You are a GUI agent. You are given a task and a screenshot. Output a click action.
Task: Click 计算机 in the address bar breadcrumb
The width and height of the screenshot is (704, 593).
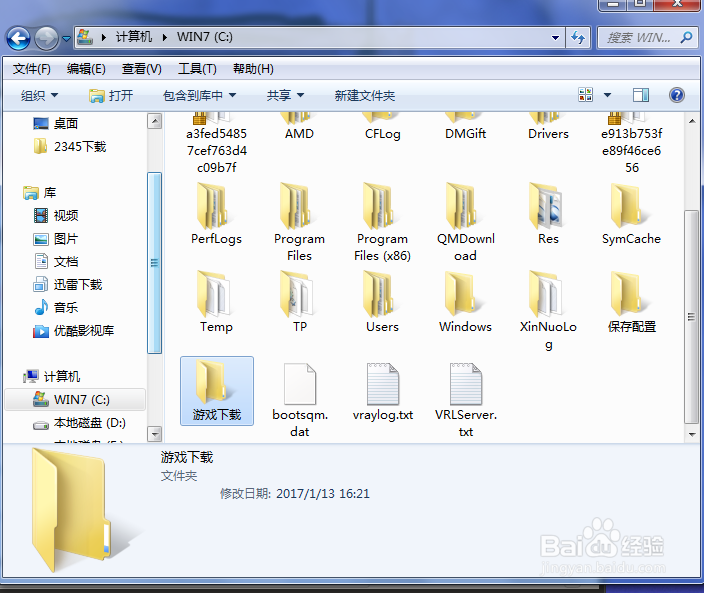(x=134, y=37)
